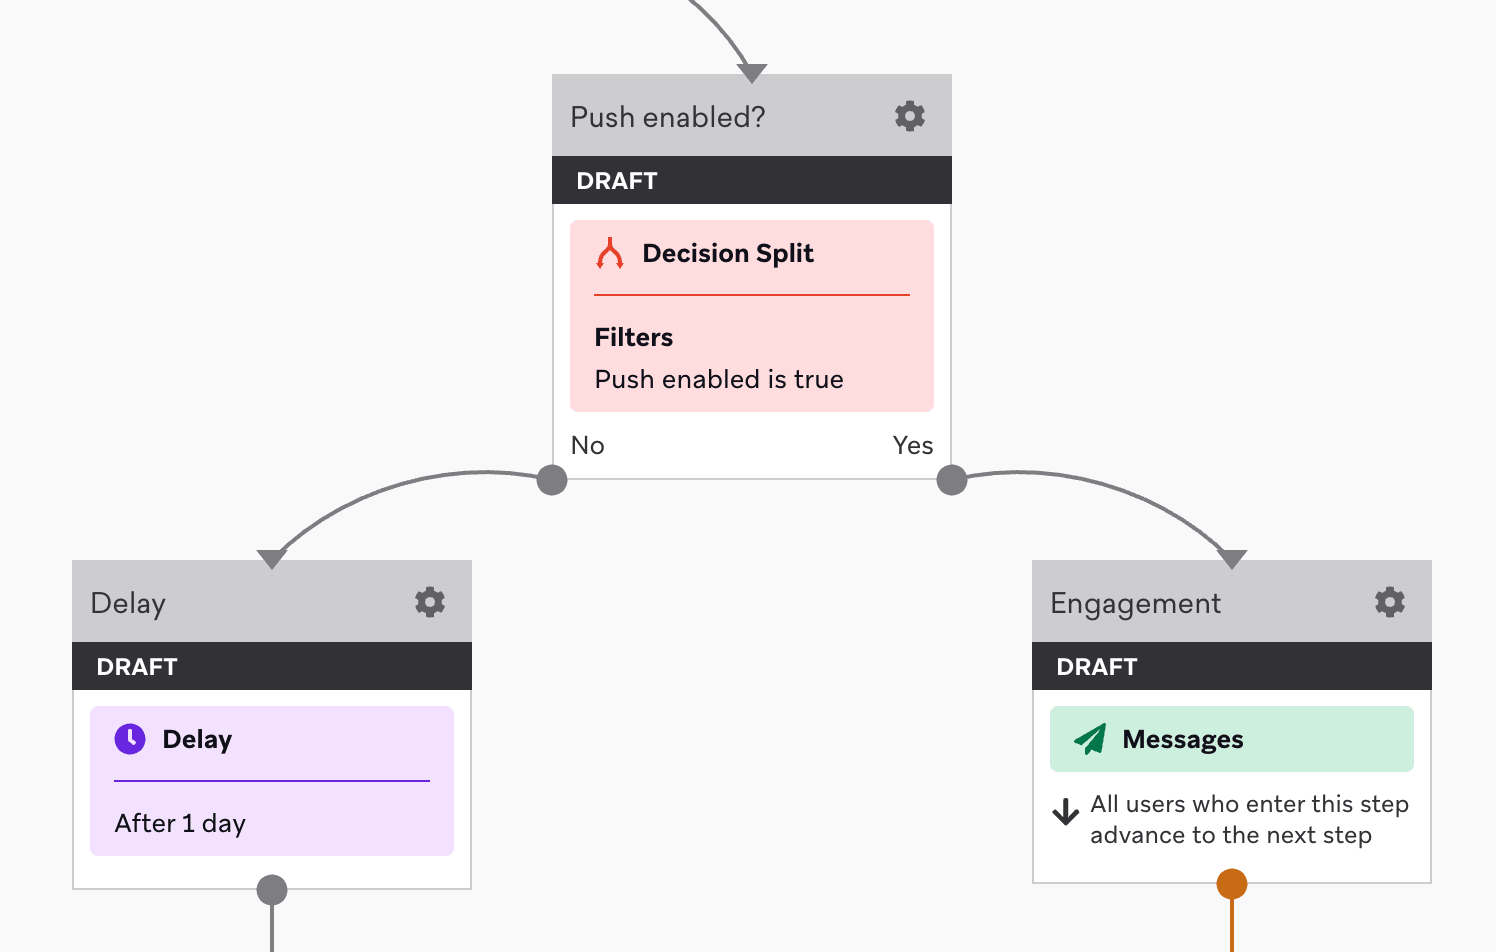Click the Engagement step title
The width and height of the screenshot is (1496, 952).
pos(1135,603)
